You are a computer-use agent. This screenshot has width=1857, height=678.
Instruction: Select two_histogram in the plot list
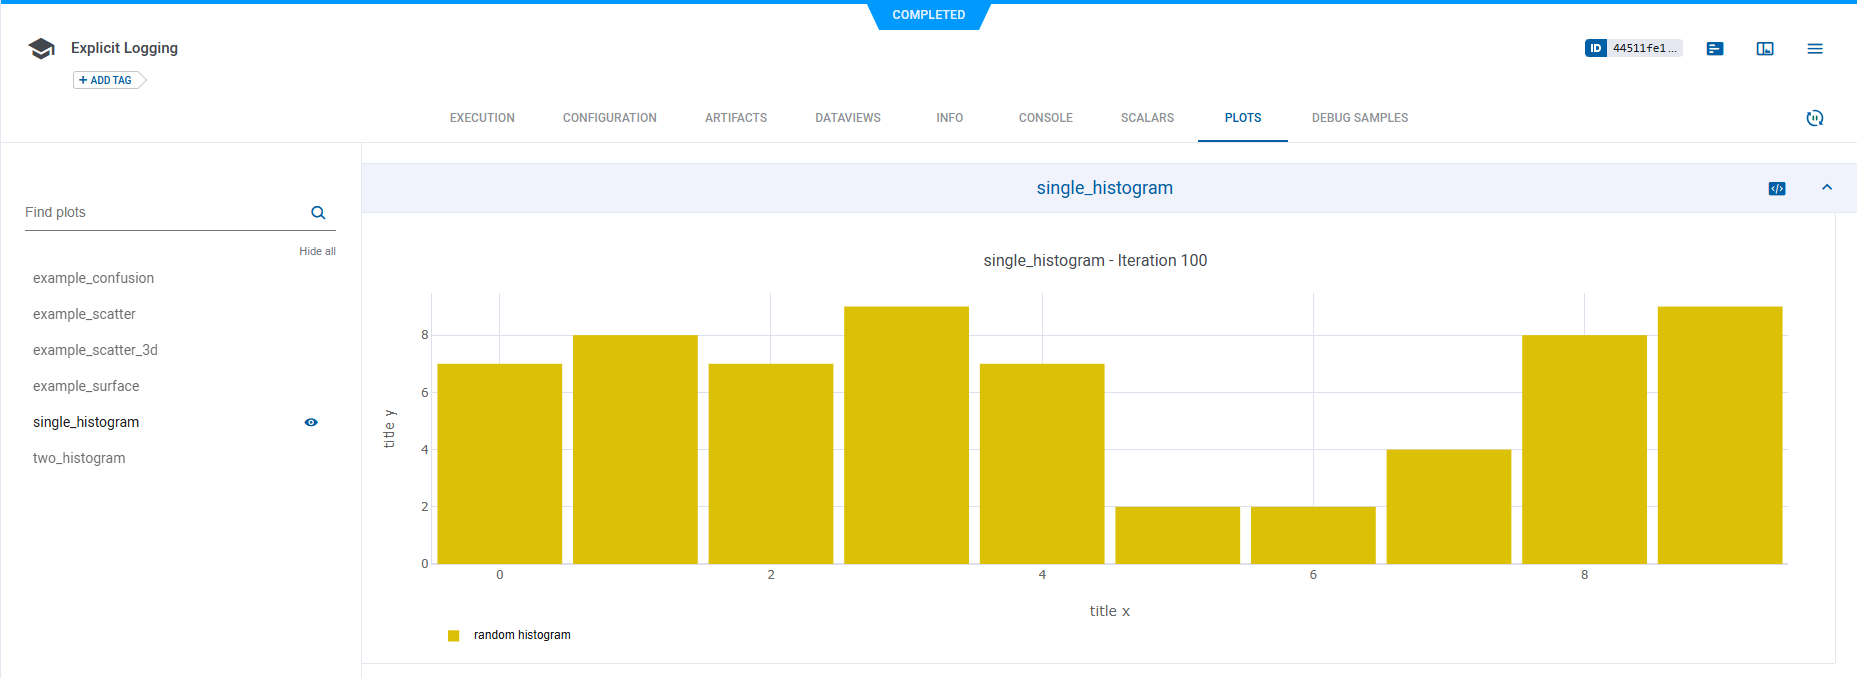pos(79,458)
